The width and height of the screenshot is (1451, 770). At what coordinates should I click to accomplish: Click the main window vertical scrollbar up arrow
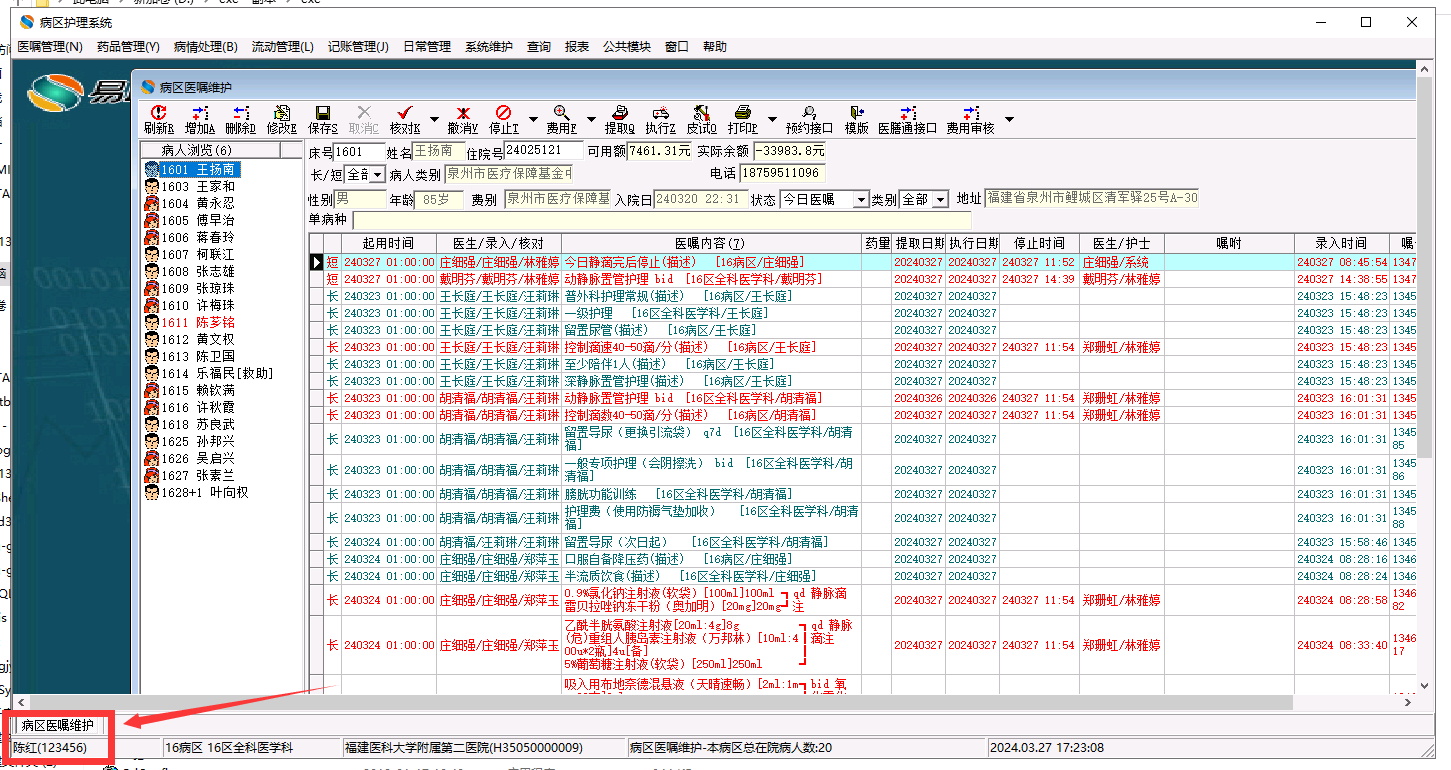[1427, 67]
